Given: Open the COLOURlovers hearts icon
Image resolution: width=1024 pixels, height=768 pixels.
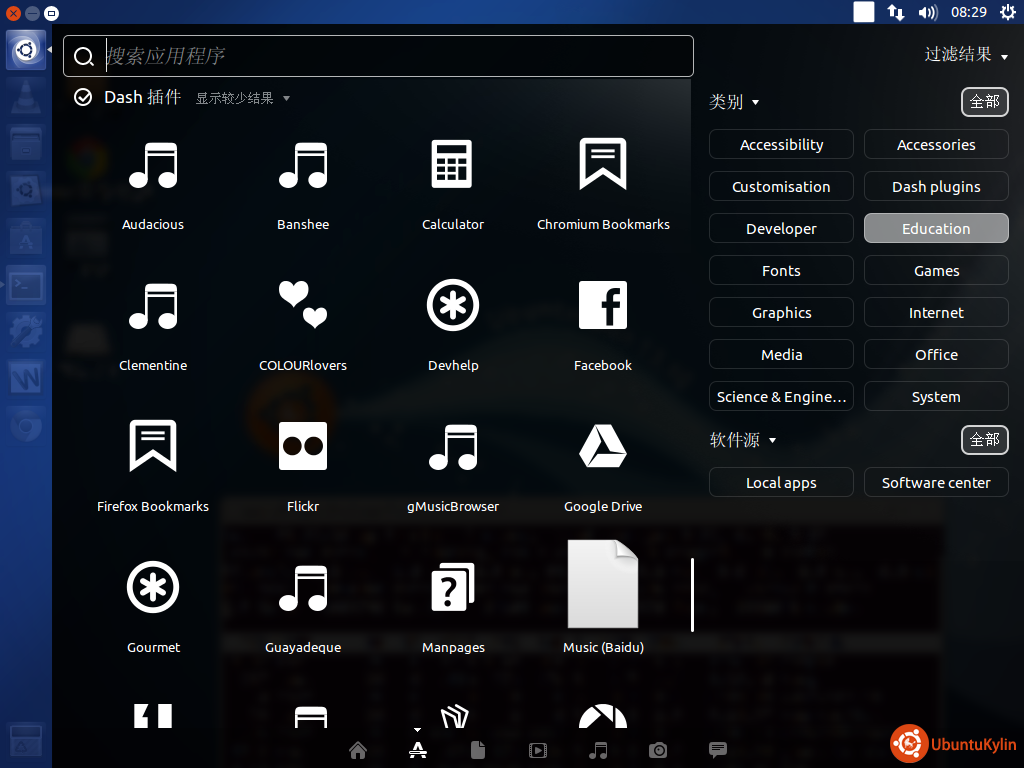Looking at the screenshot, I should pos(302,305).
